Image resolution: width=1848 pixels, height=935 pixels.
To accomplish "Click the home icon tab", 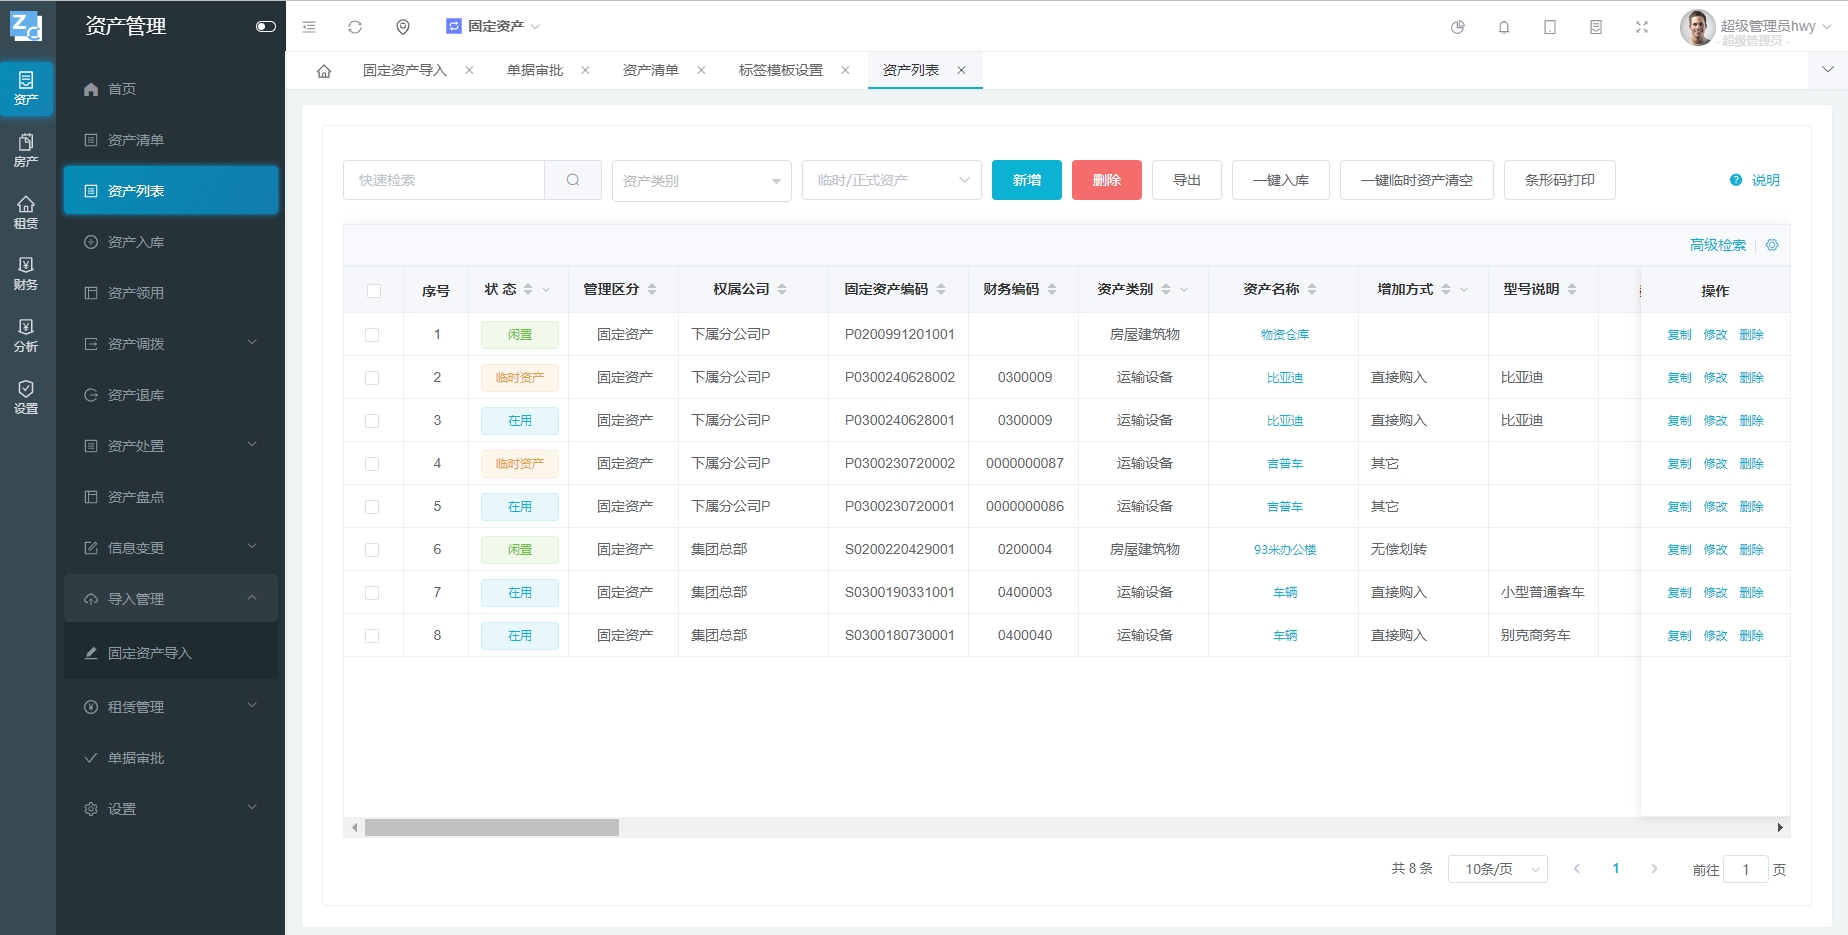I will (x=324, y=71).
